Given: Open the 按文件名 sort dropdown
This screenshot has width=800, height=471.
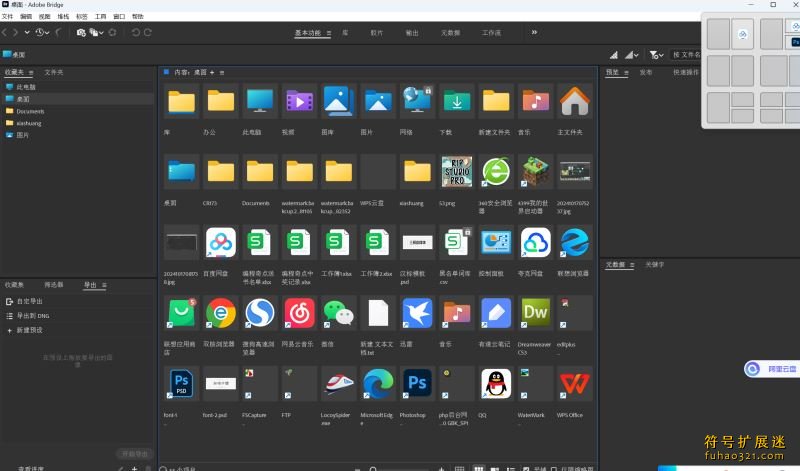Looking at the screenshot, I should pos(685,55).
